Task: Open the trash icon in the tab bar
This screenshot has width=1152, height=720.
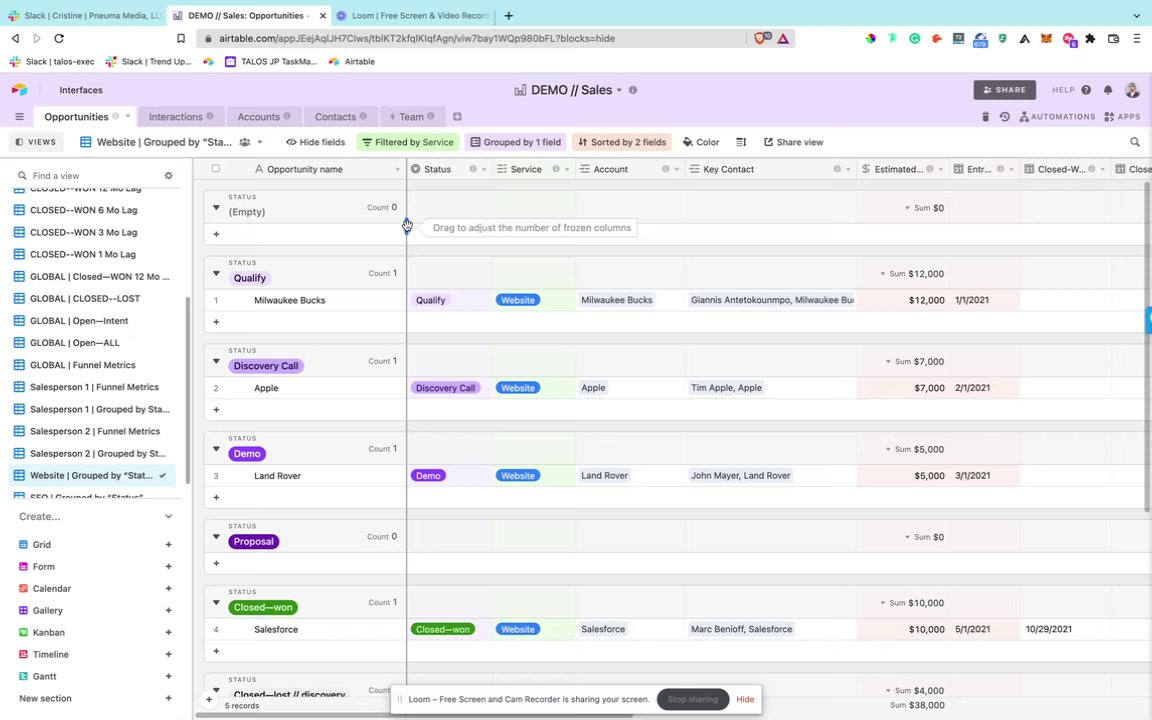Action: (985, 117)
